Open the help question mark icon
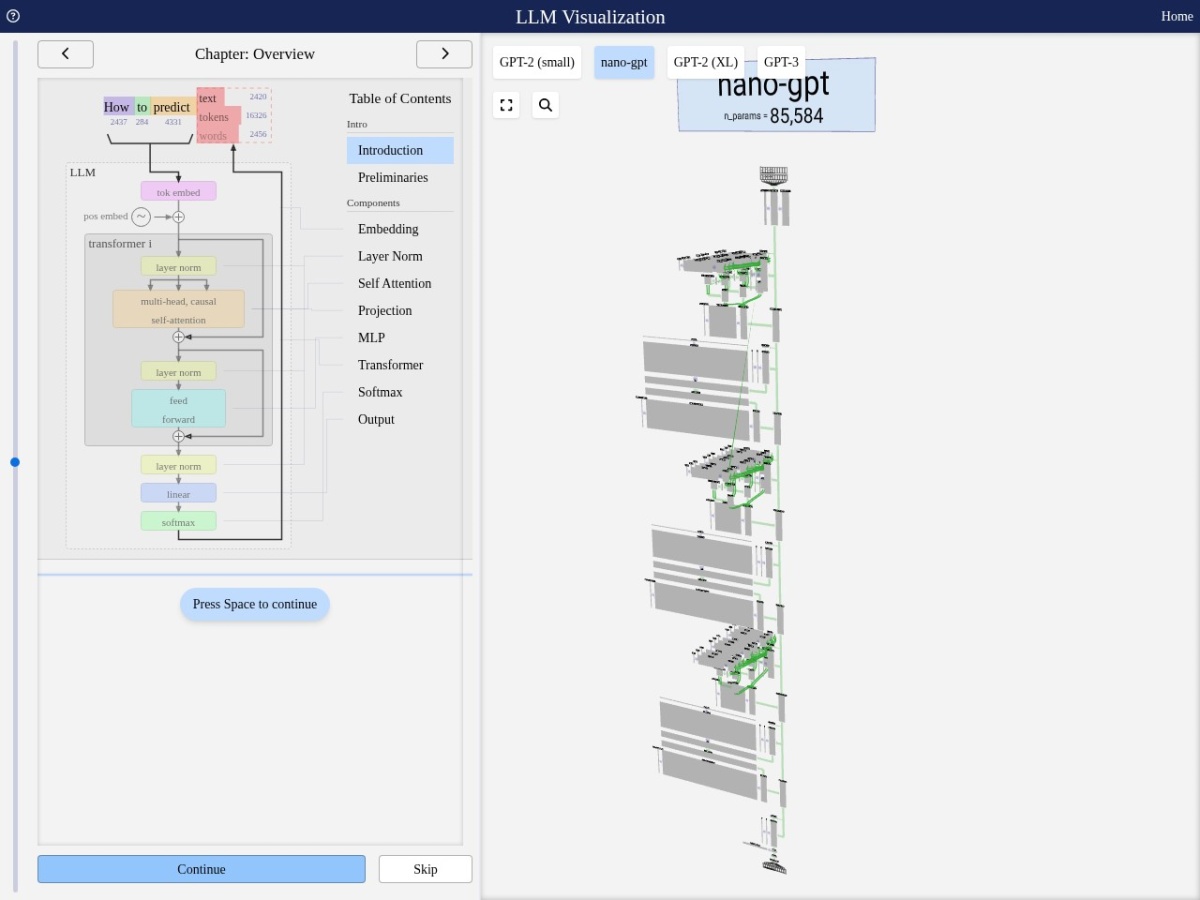This screenshot has width=1200, height=900. pyautogui.click(x=13, y=16)
